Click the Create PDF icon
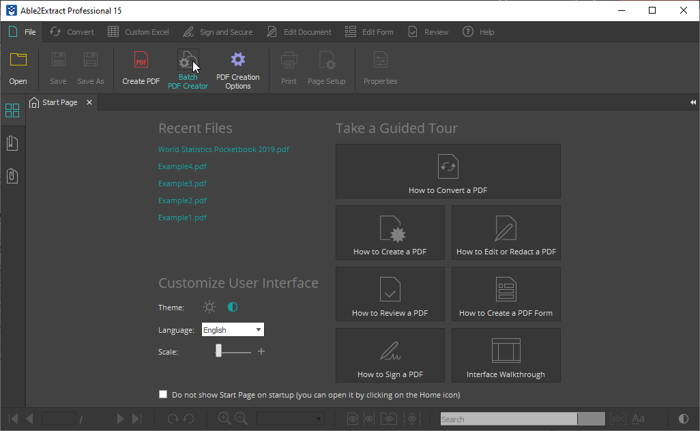The height and width of the screenshot is (431, 700). coord(140,62)
